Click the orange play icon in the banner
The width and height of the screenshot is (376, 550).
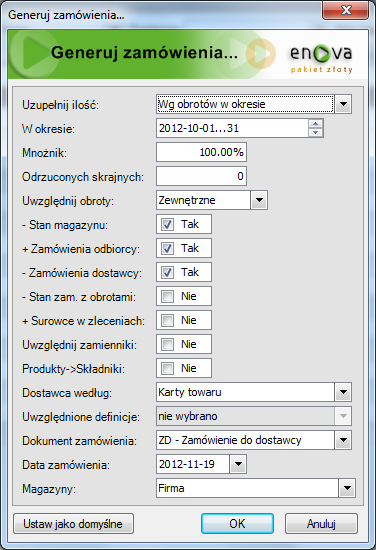(260, 54)
